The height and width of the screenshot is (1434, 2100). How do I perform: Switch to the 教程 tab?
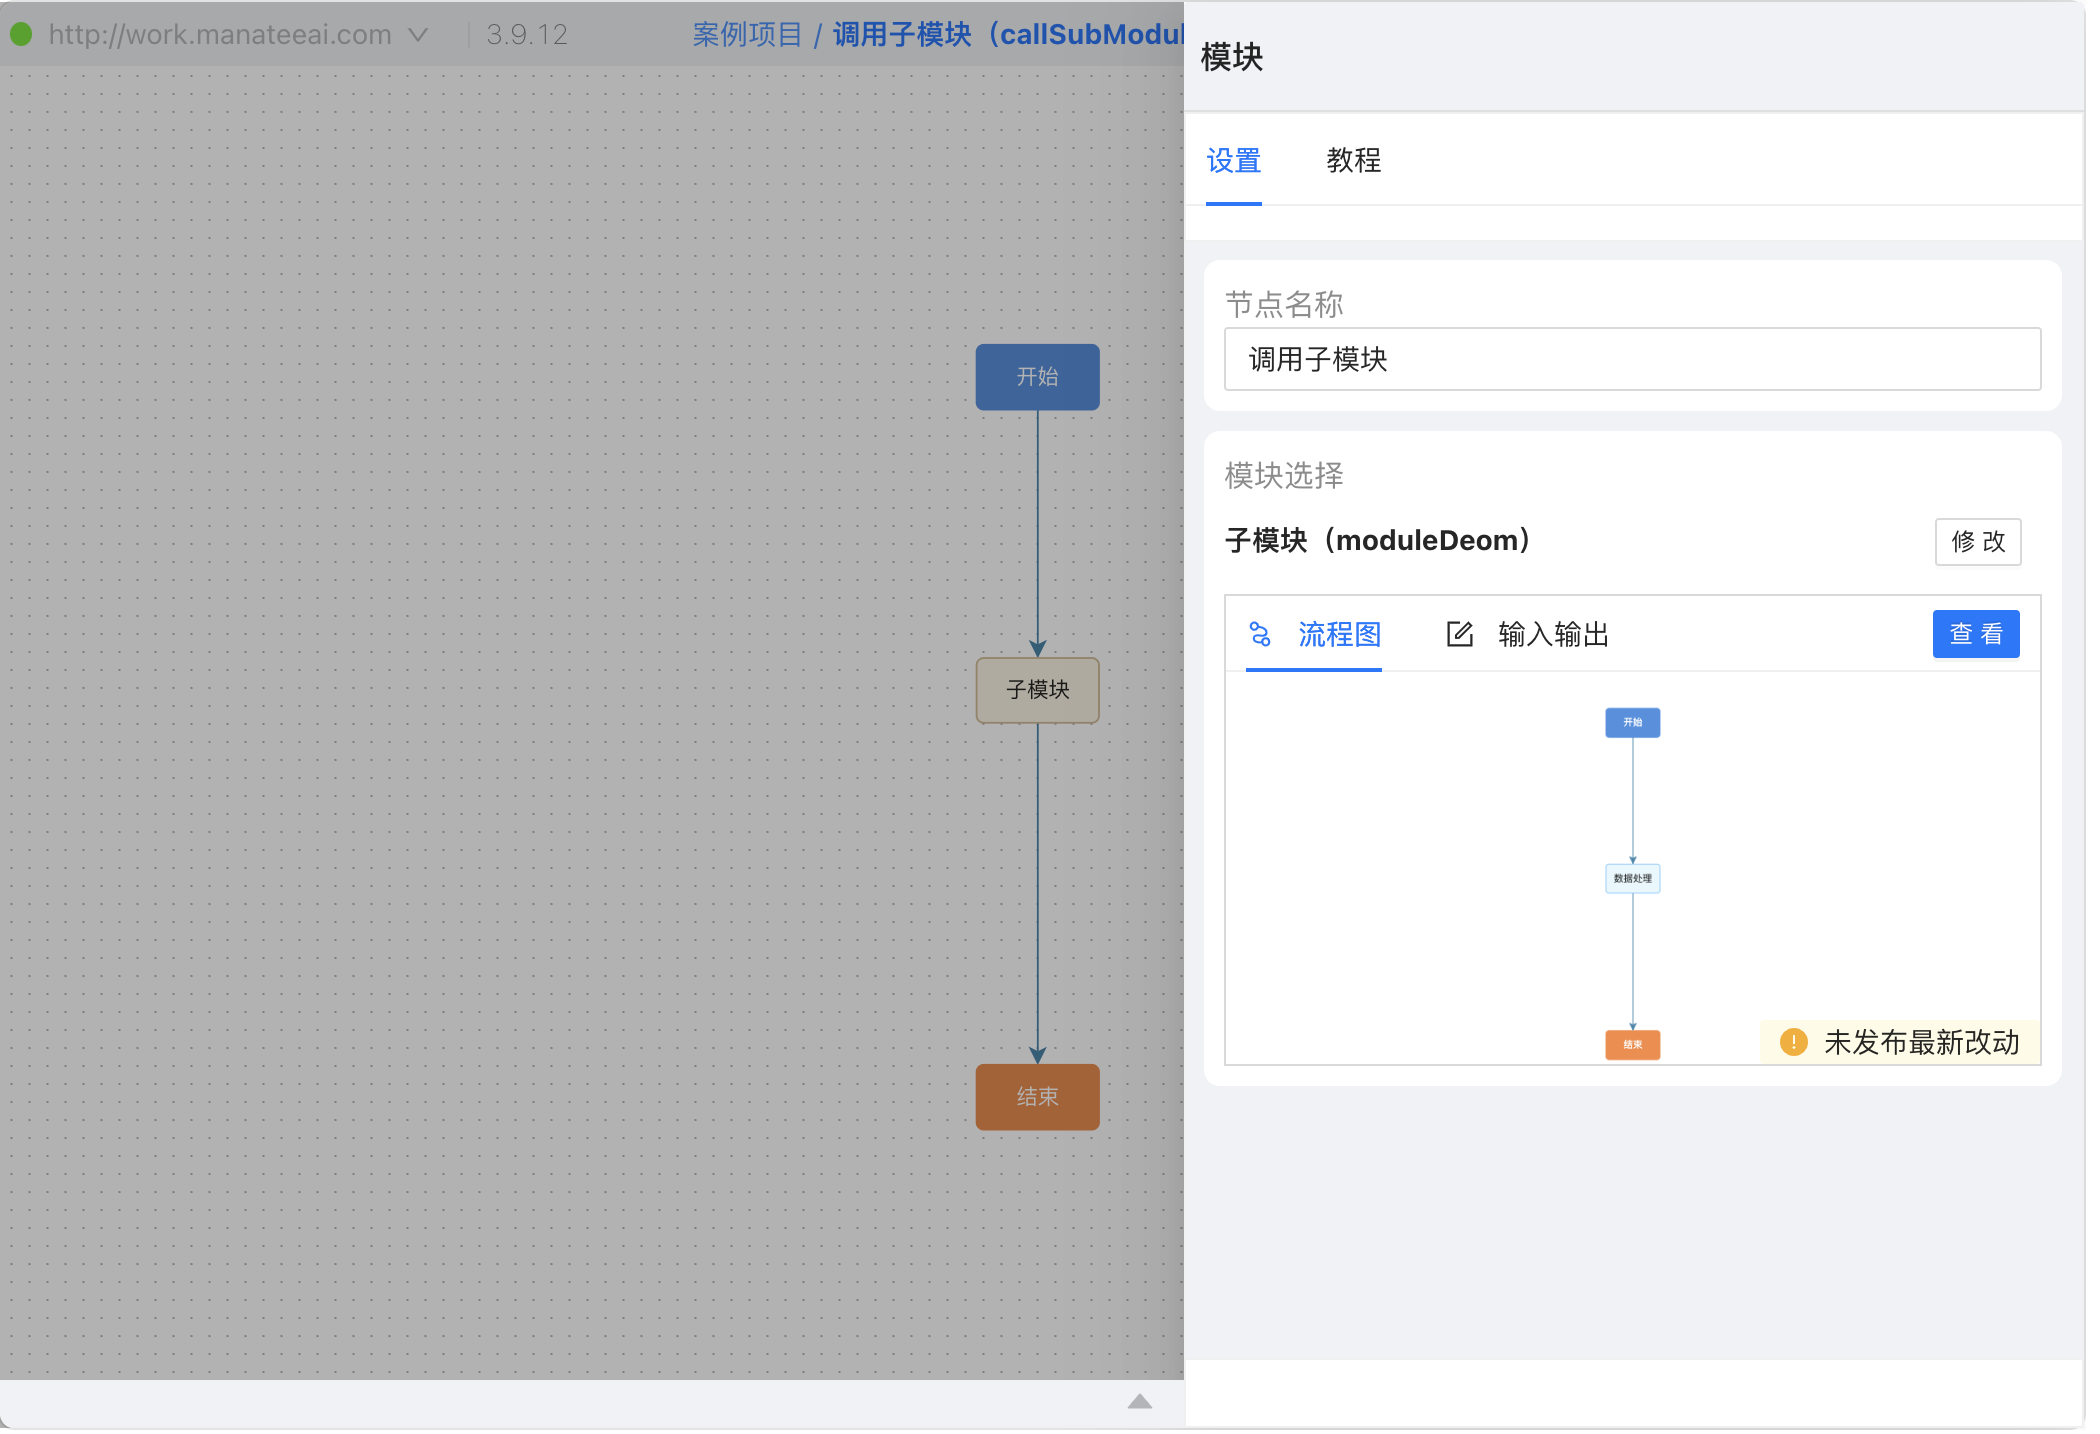[1353, 161]
